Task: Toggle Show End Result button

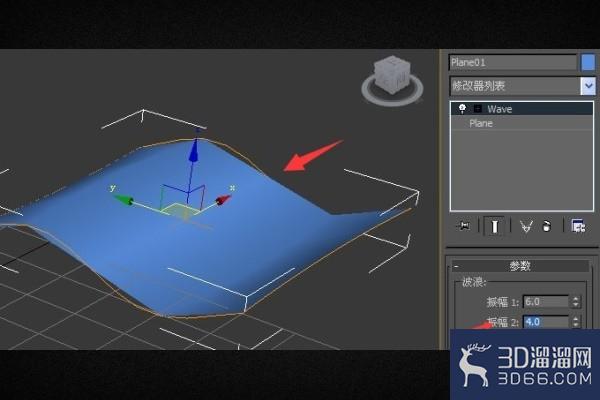Action: tap(494, 226)
